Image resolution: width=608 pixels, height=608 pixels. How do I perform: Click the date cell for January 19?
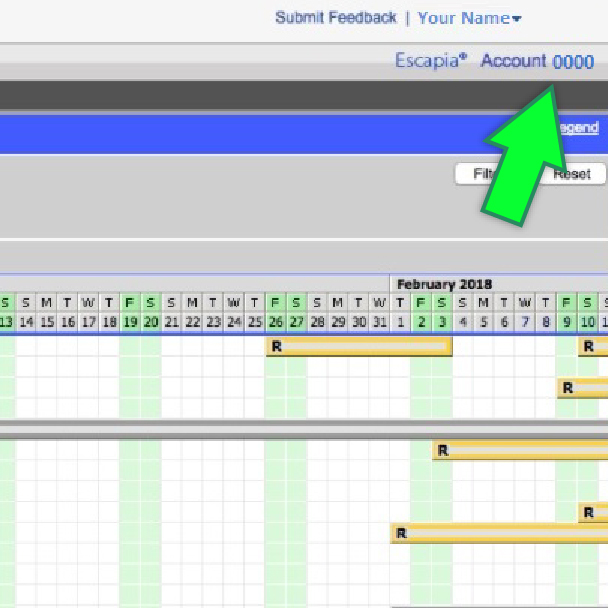(129, 322)
